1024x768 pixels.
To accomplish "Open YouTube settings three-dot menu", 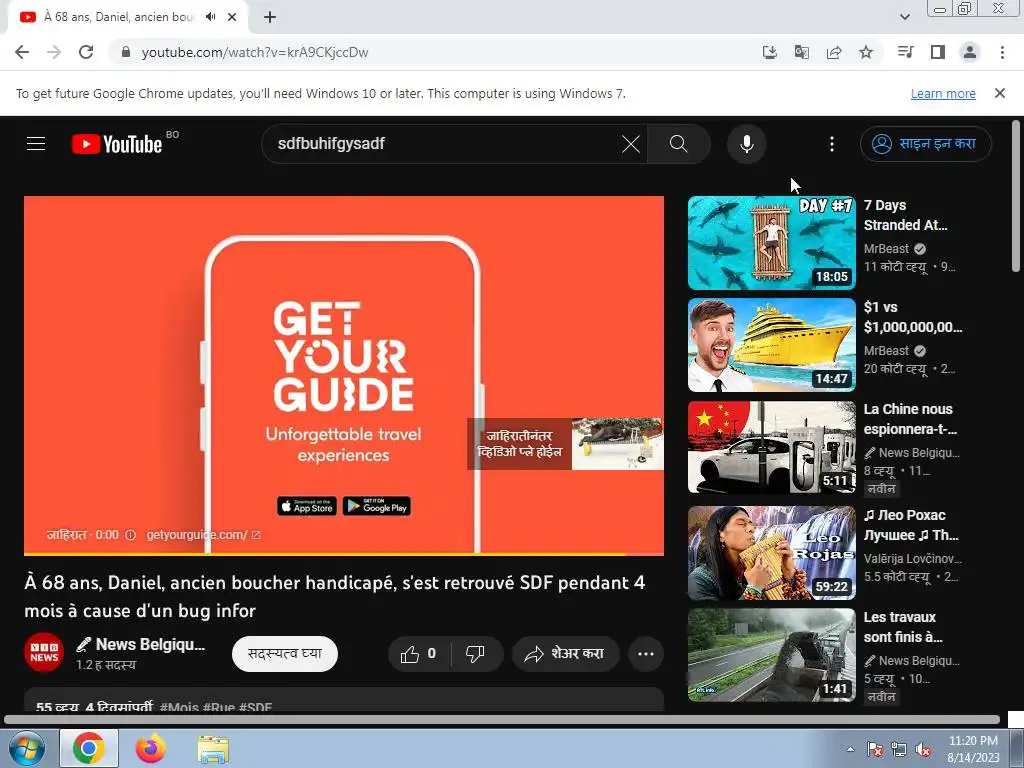I will [x=831, y=144].
